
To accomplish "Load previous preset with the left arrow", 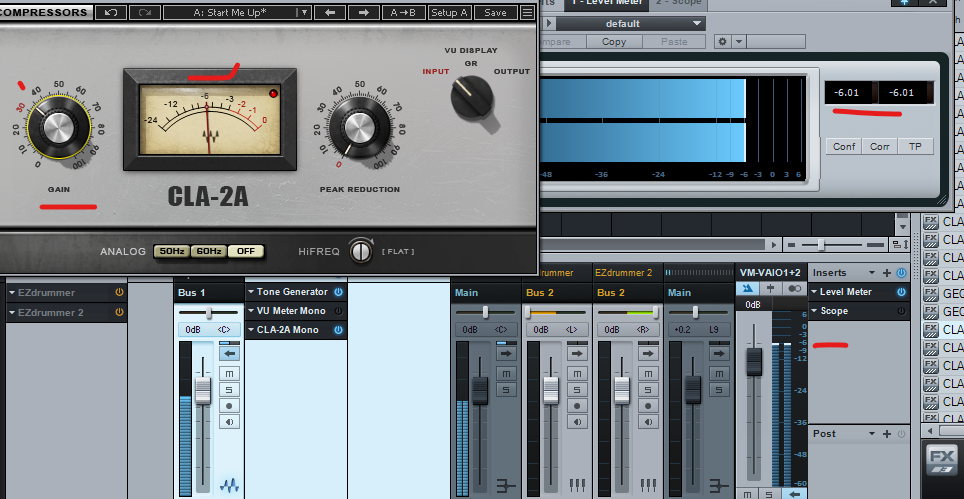I will pyautogui.click(x=329, y=13).
